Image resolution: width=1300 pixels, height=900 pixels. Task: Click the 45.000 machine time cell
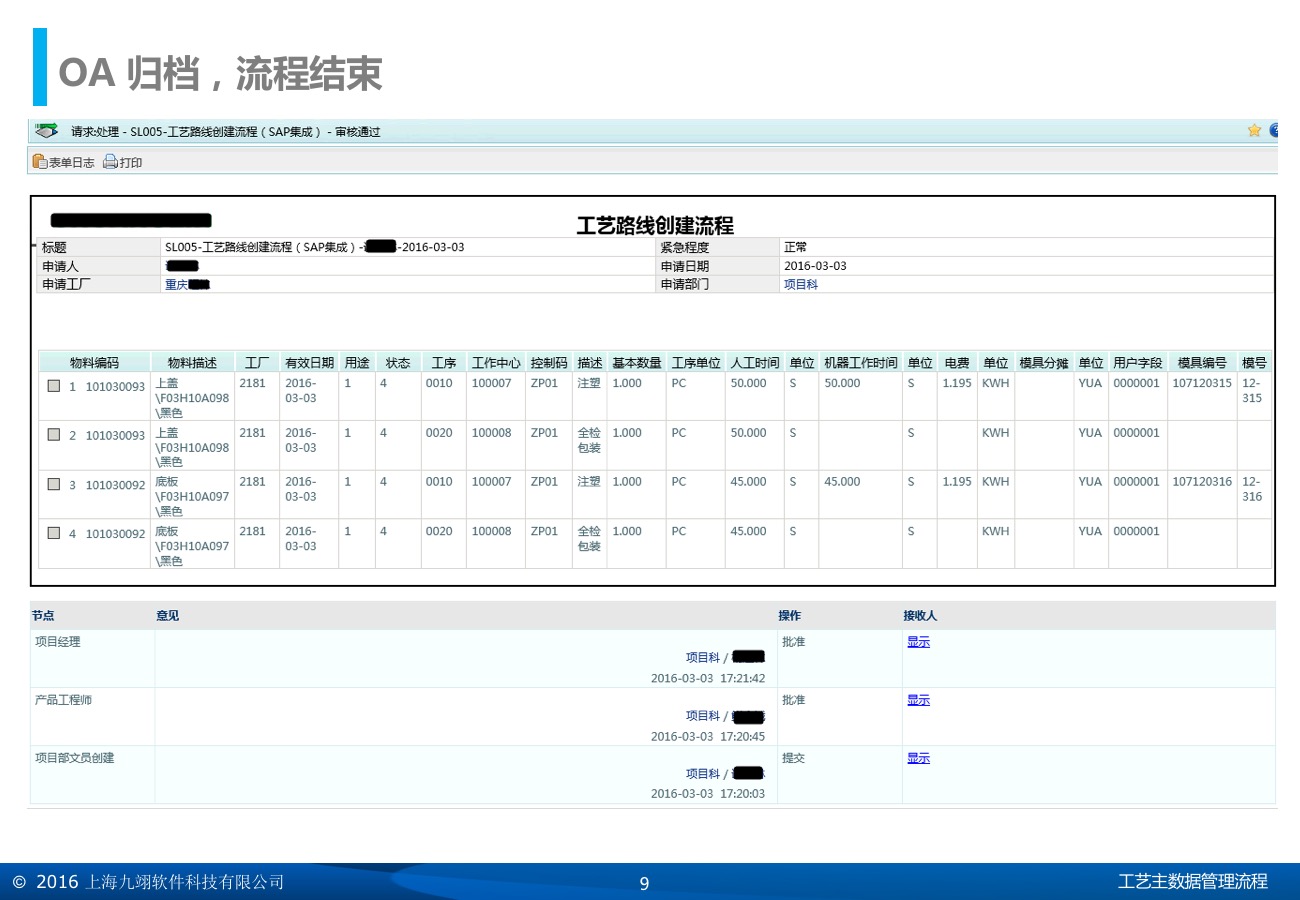842,482
